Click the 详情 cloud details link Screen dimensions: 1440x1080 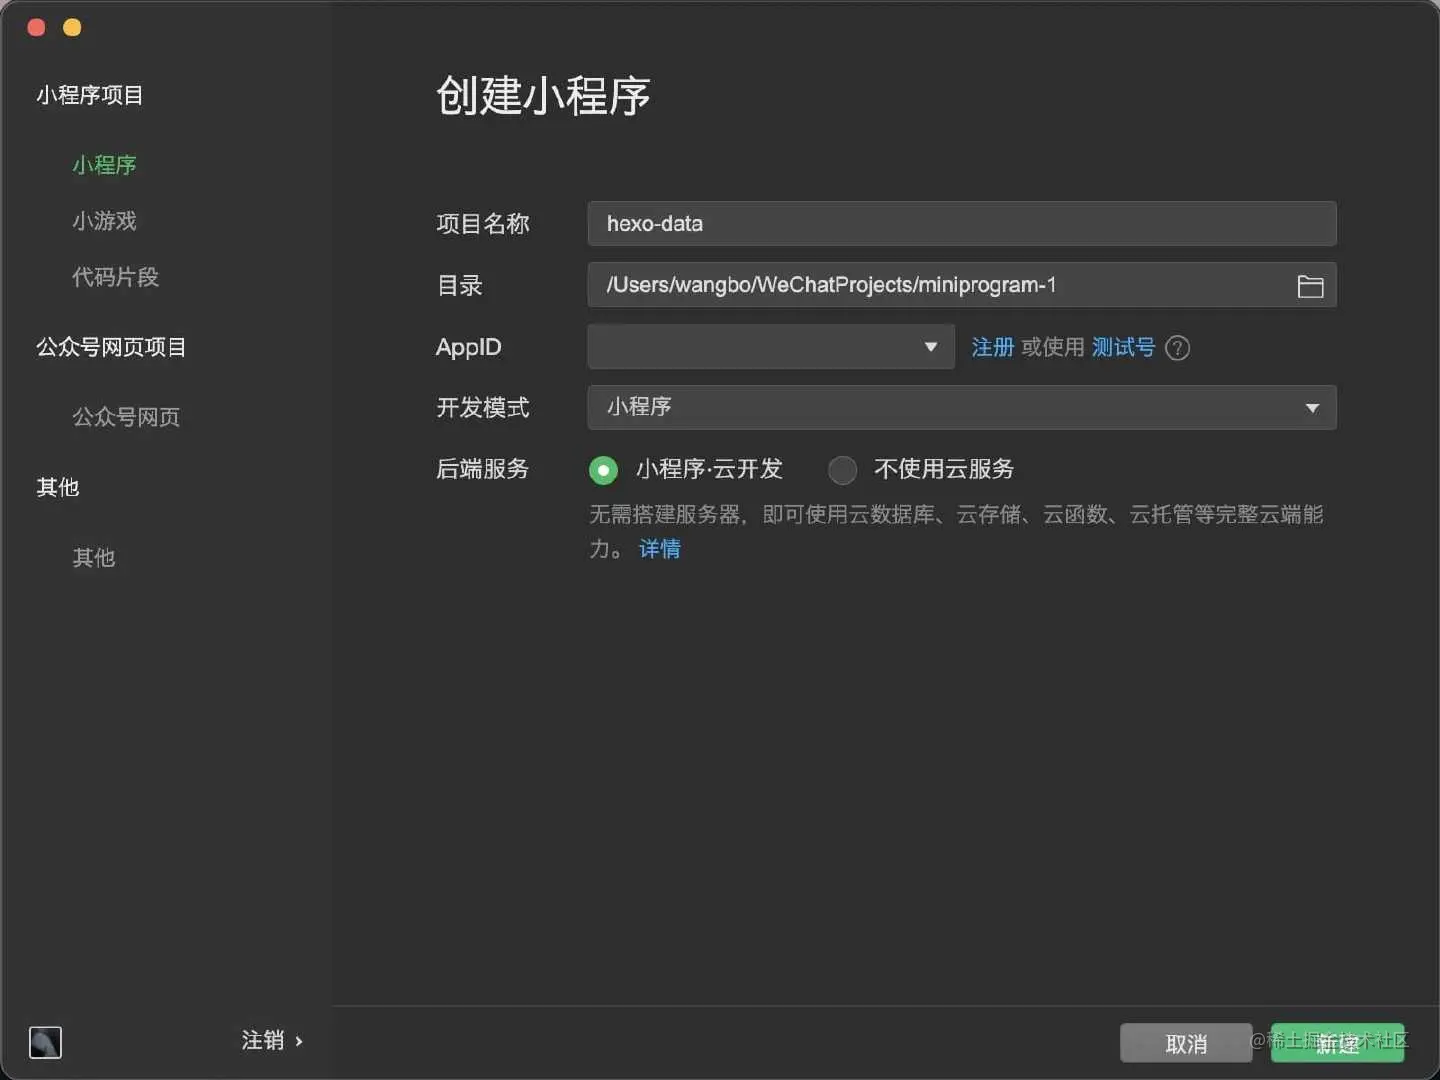(x=659, y=550)
